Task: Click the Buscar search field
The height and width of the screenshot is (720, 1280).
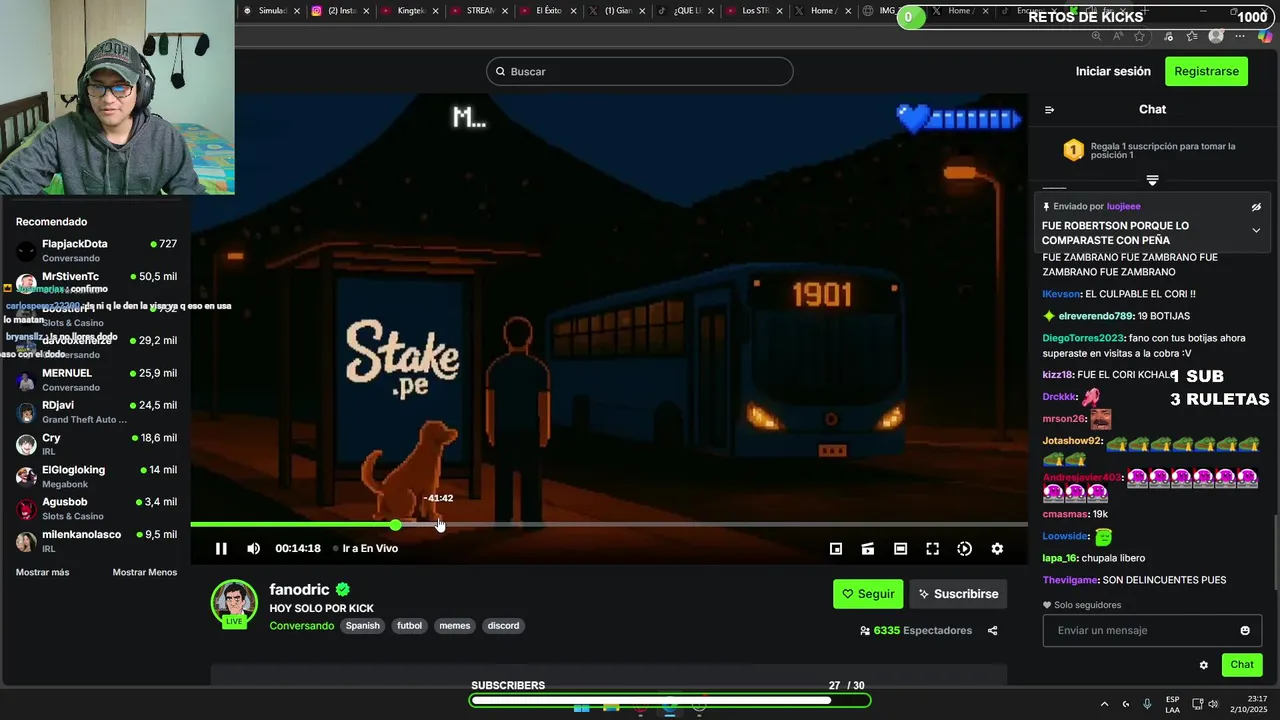Action: coord(640,72)
